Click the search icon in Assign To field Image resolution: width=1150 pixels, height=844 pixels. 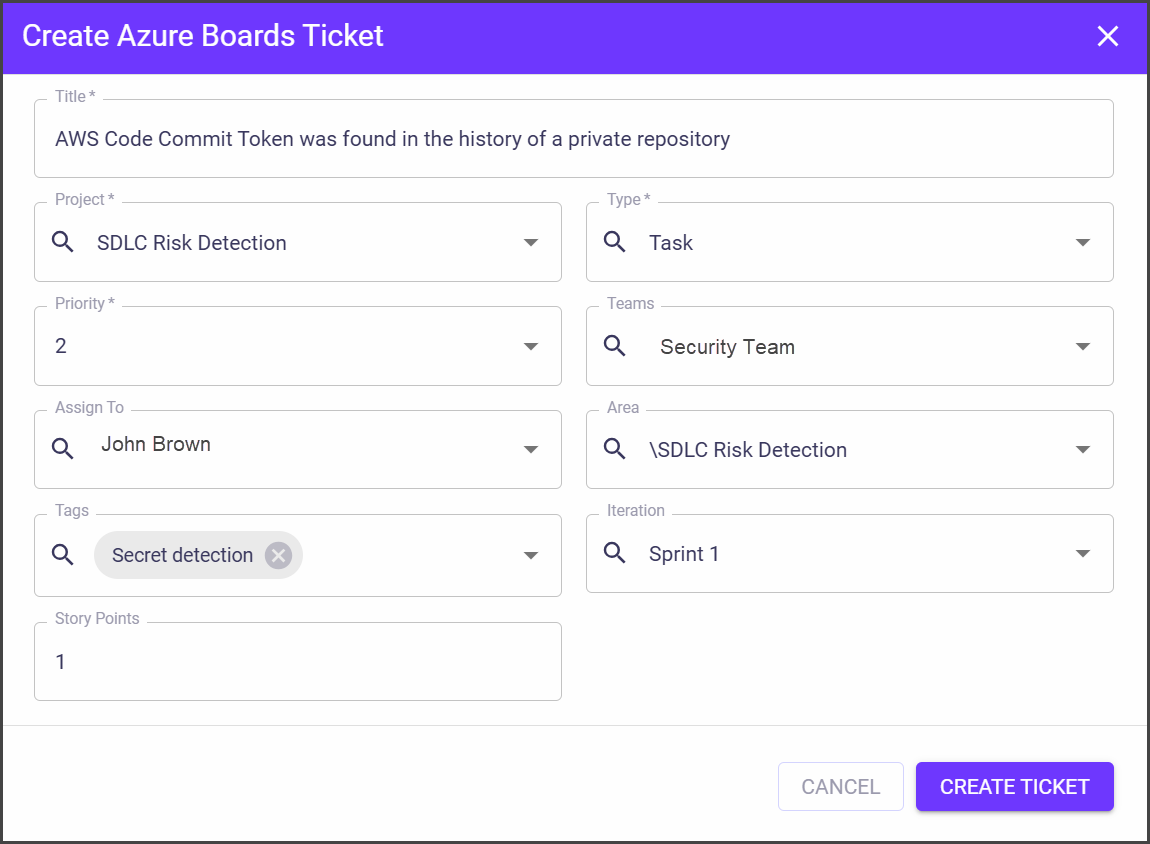[62, 449]
